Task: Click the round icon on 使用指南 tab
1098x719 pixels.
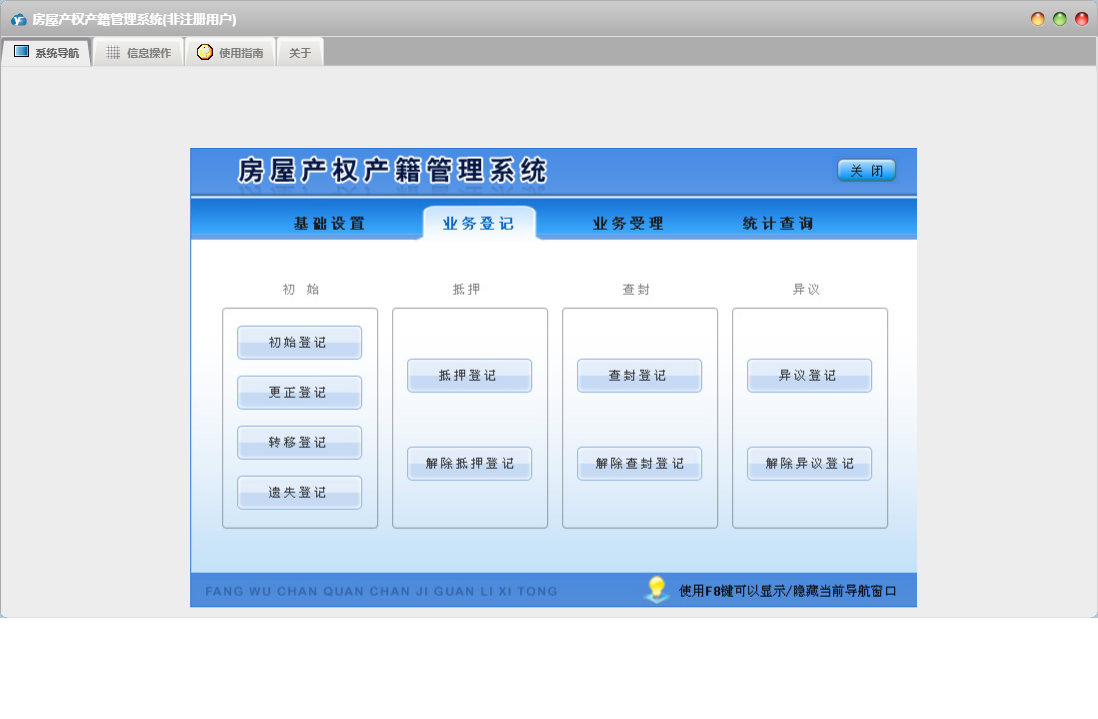Action: click(x=204, y=52)
